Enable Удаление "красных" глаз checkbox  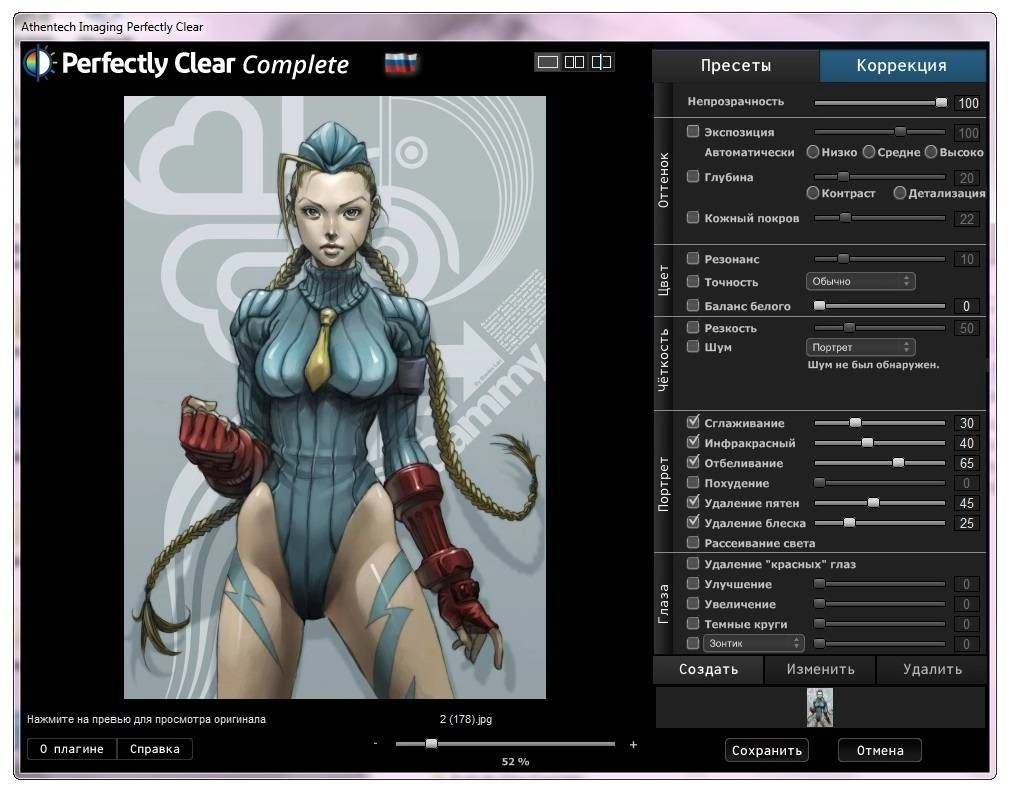[693, 563]
